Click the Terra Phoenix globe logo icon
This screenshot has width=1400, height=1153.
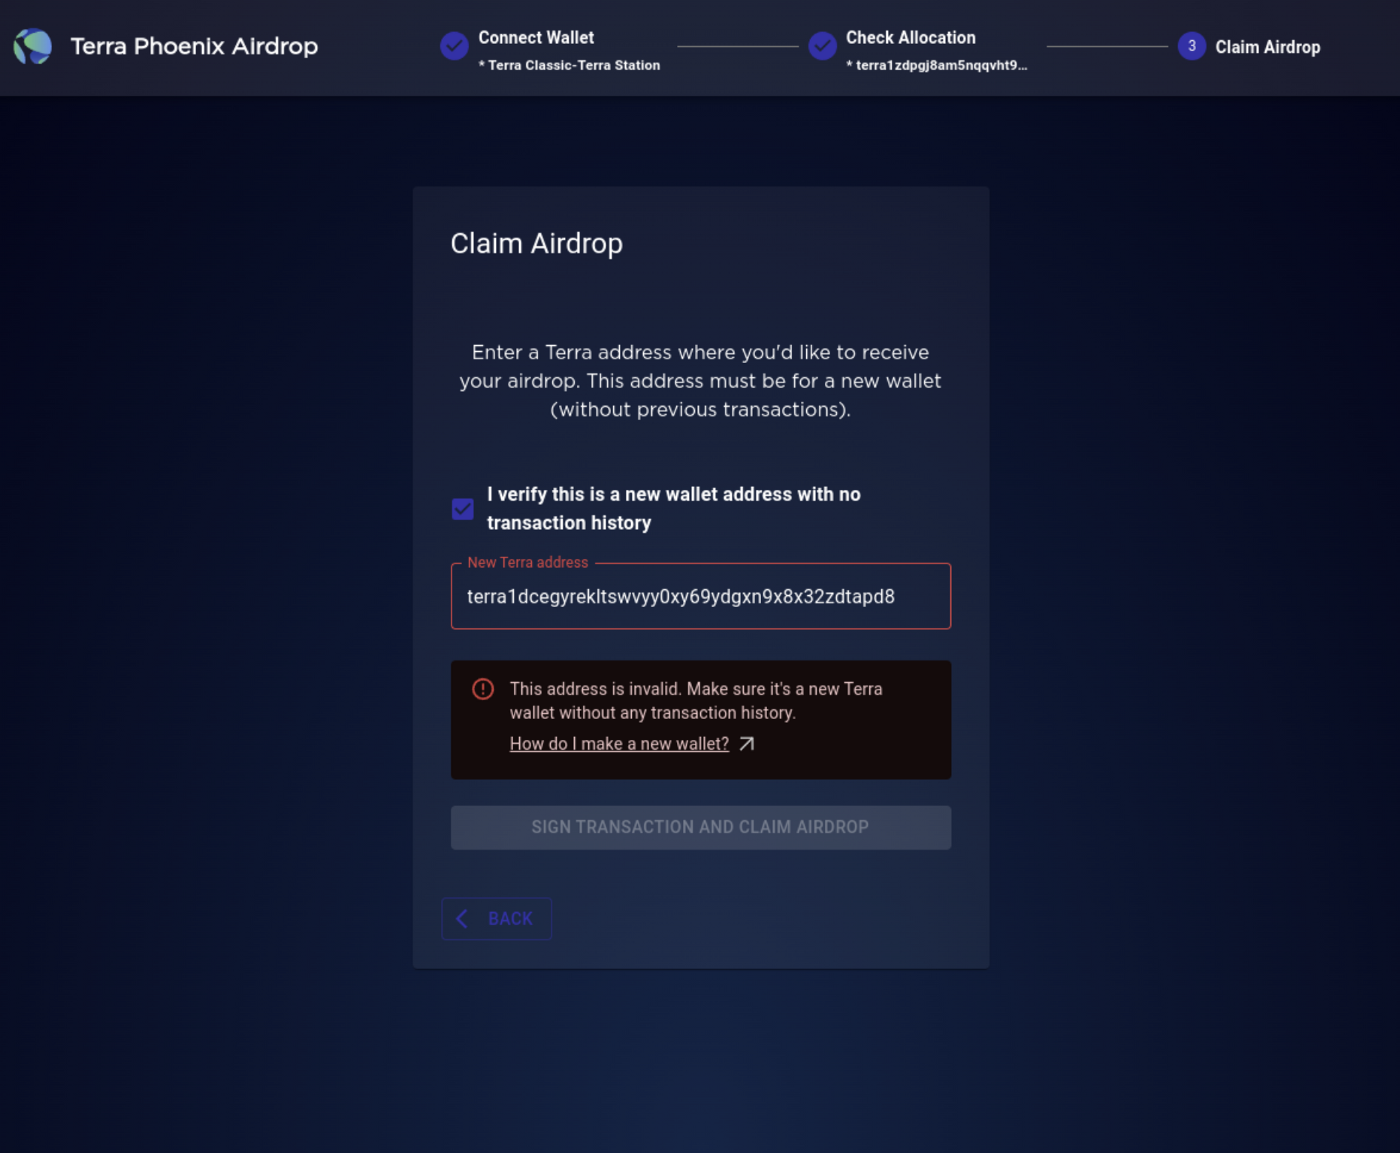pos(32,46)
